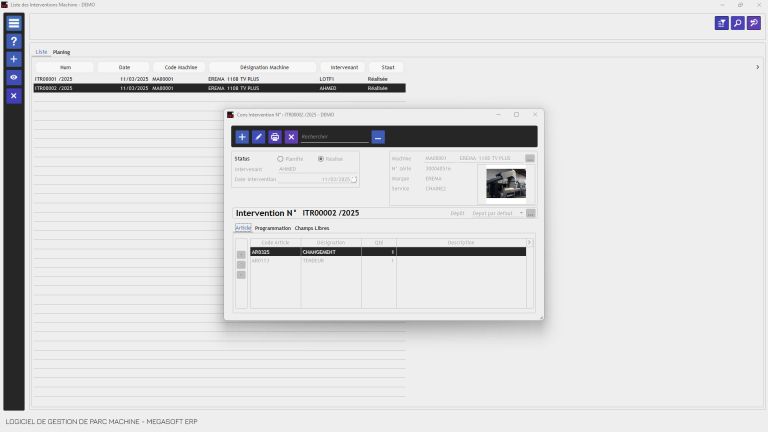768x432 pixels.
Task: Open the calendar icon next to Date Intervention
Action: click(354, 179)
